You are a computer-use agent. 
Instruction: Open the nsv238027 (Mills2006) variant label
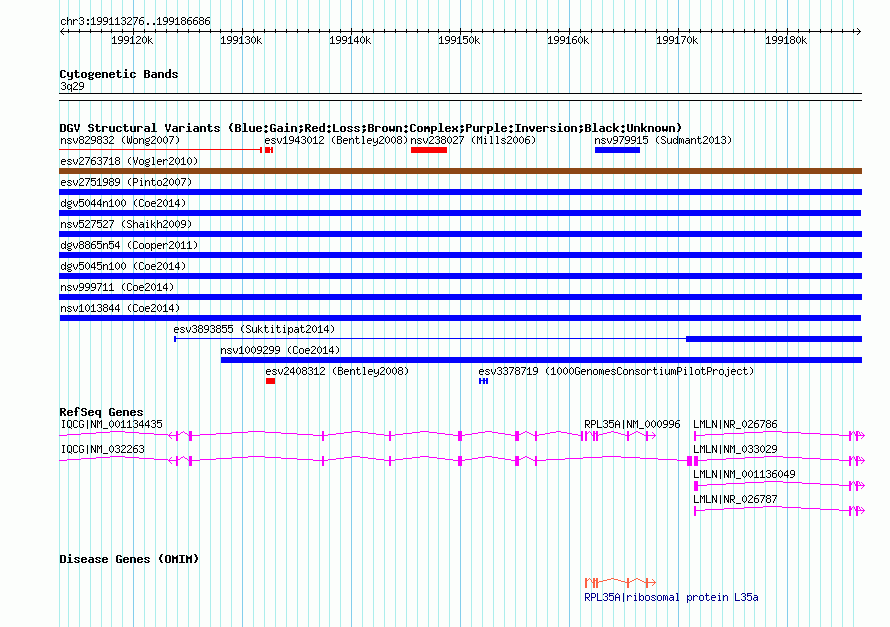coord(473,140)
